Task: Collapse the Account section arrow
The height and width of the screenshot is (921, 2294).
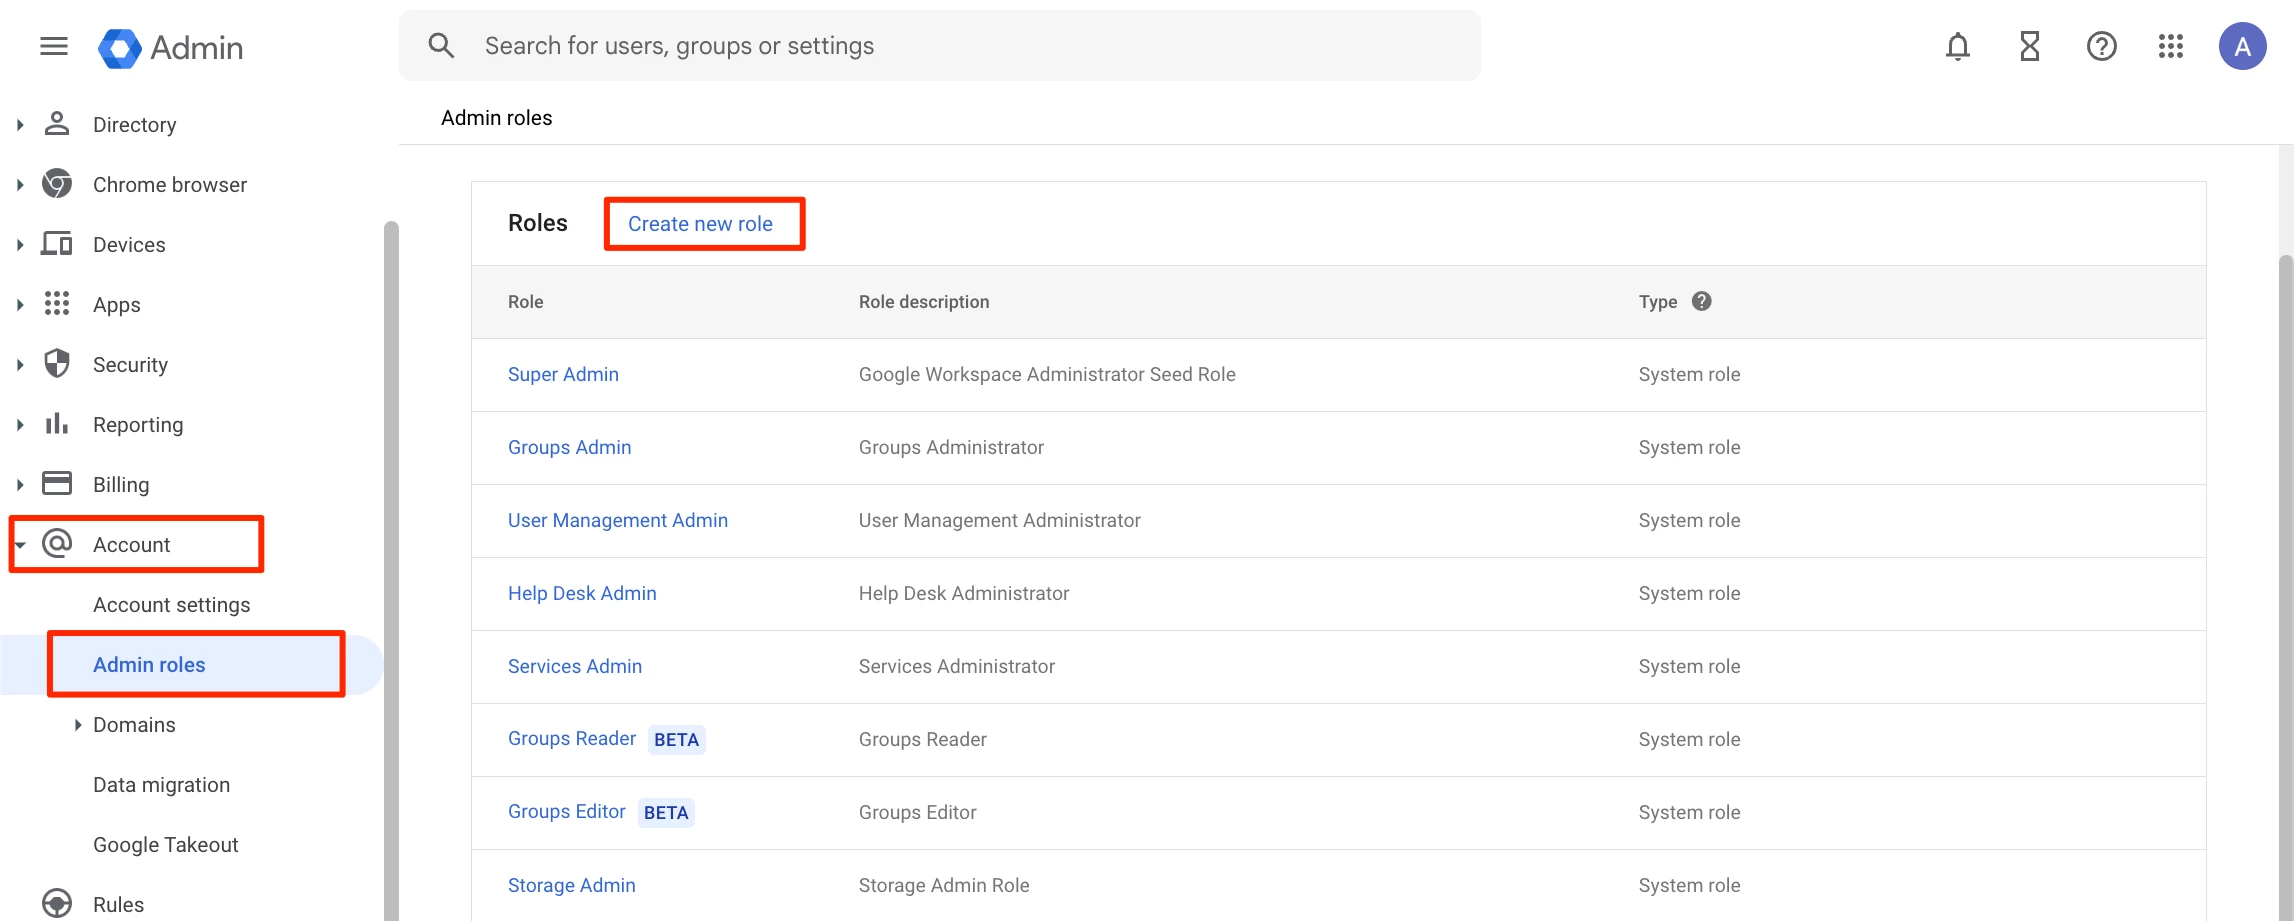Action: coord(19,545)
